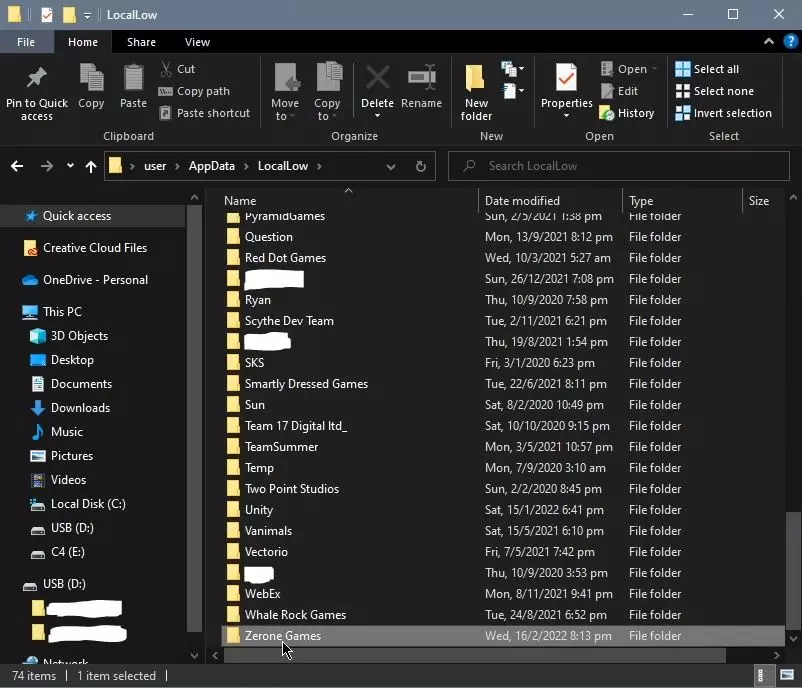This screenshot has width=802, height=688.
Task: Select Quick access in navigation pane
Action: click(93, 216)
